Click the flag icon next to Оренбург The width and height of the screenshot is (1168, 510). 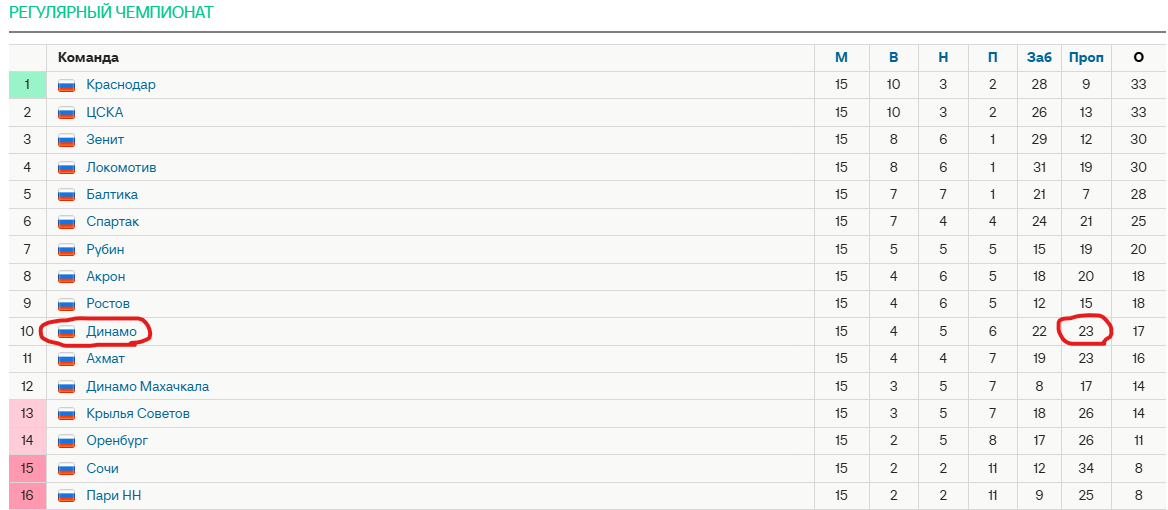pyautogui.click(x=67, y=441)
